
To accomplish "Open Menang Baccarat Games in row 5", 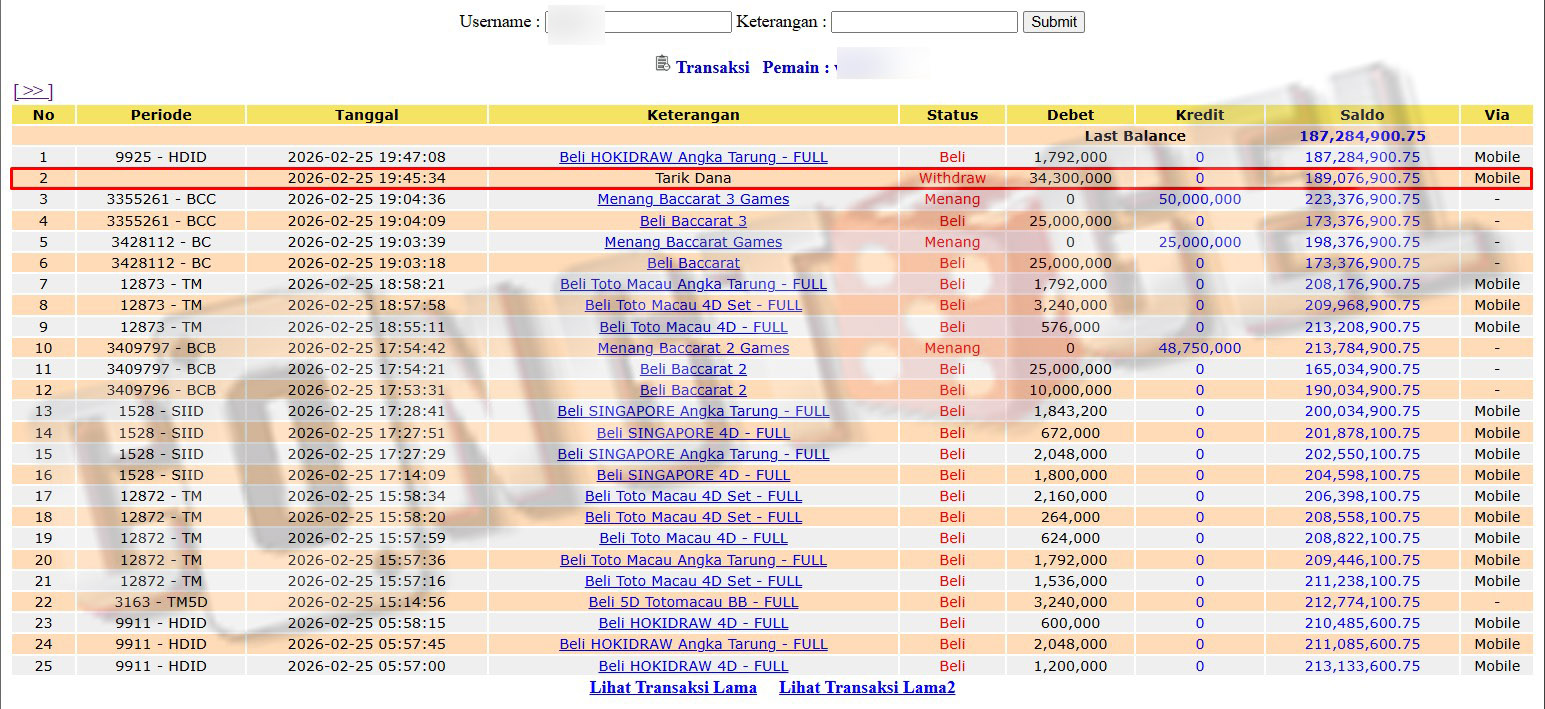I will pos(693,242).
